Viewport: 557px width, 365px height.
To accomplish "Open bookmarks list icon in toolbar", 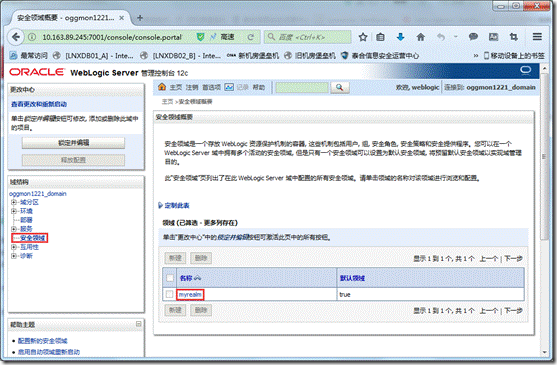I will pos(380,37).
